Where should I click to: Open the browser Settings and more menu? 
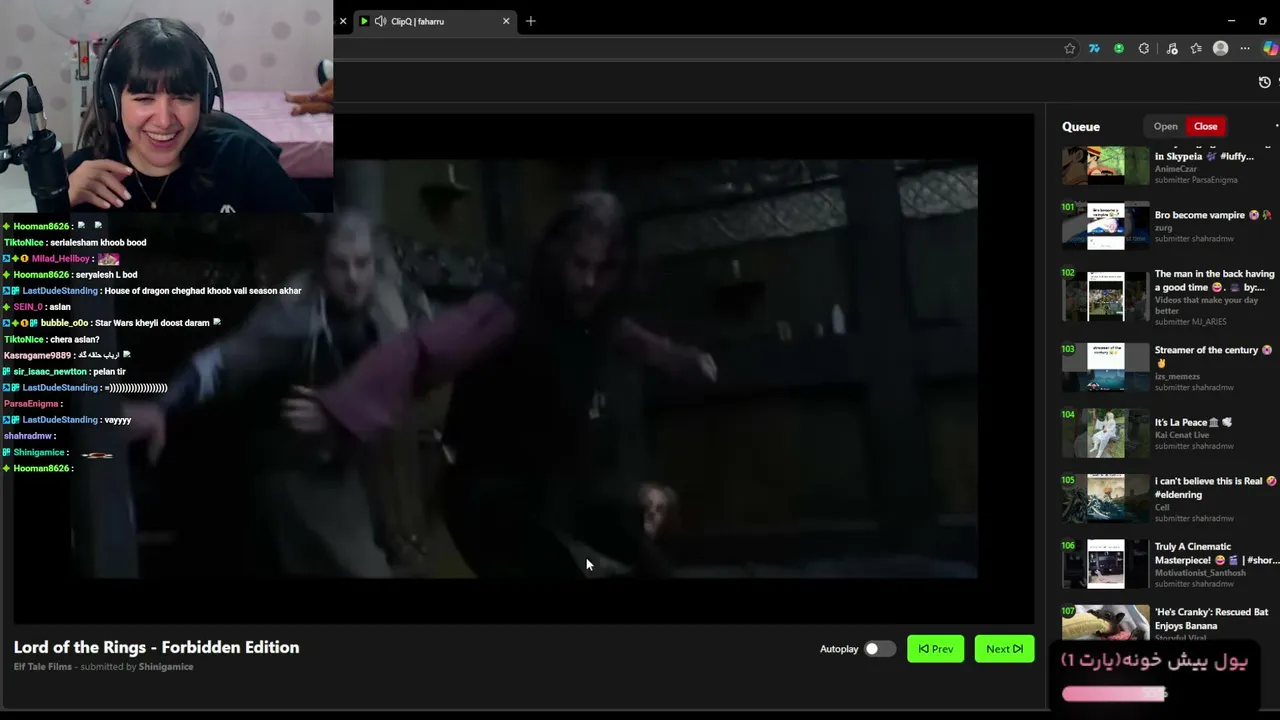(x=1245, y=48)
